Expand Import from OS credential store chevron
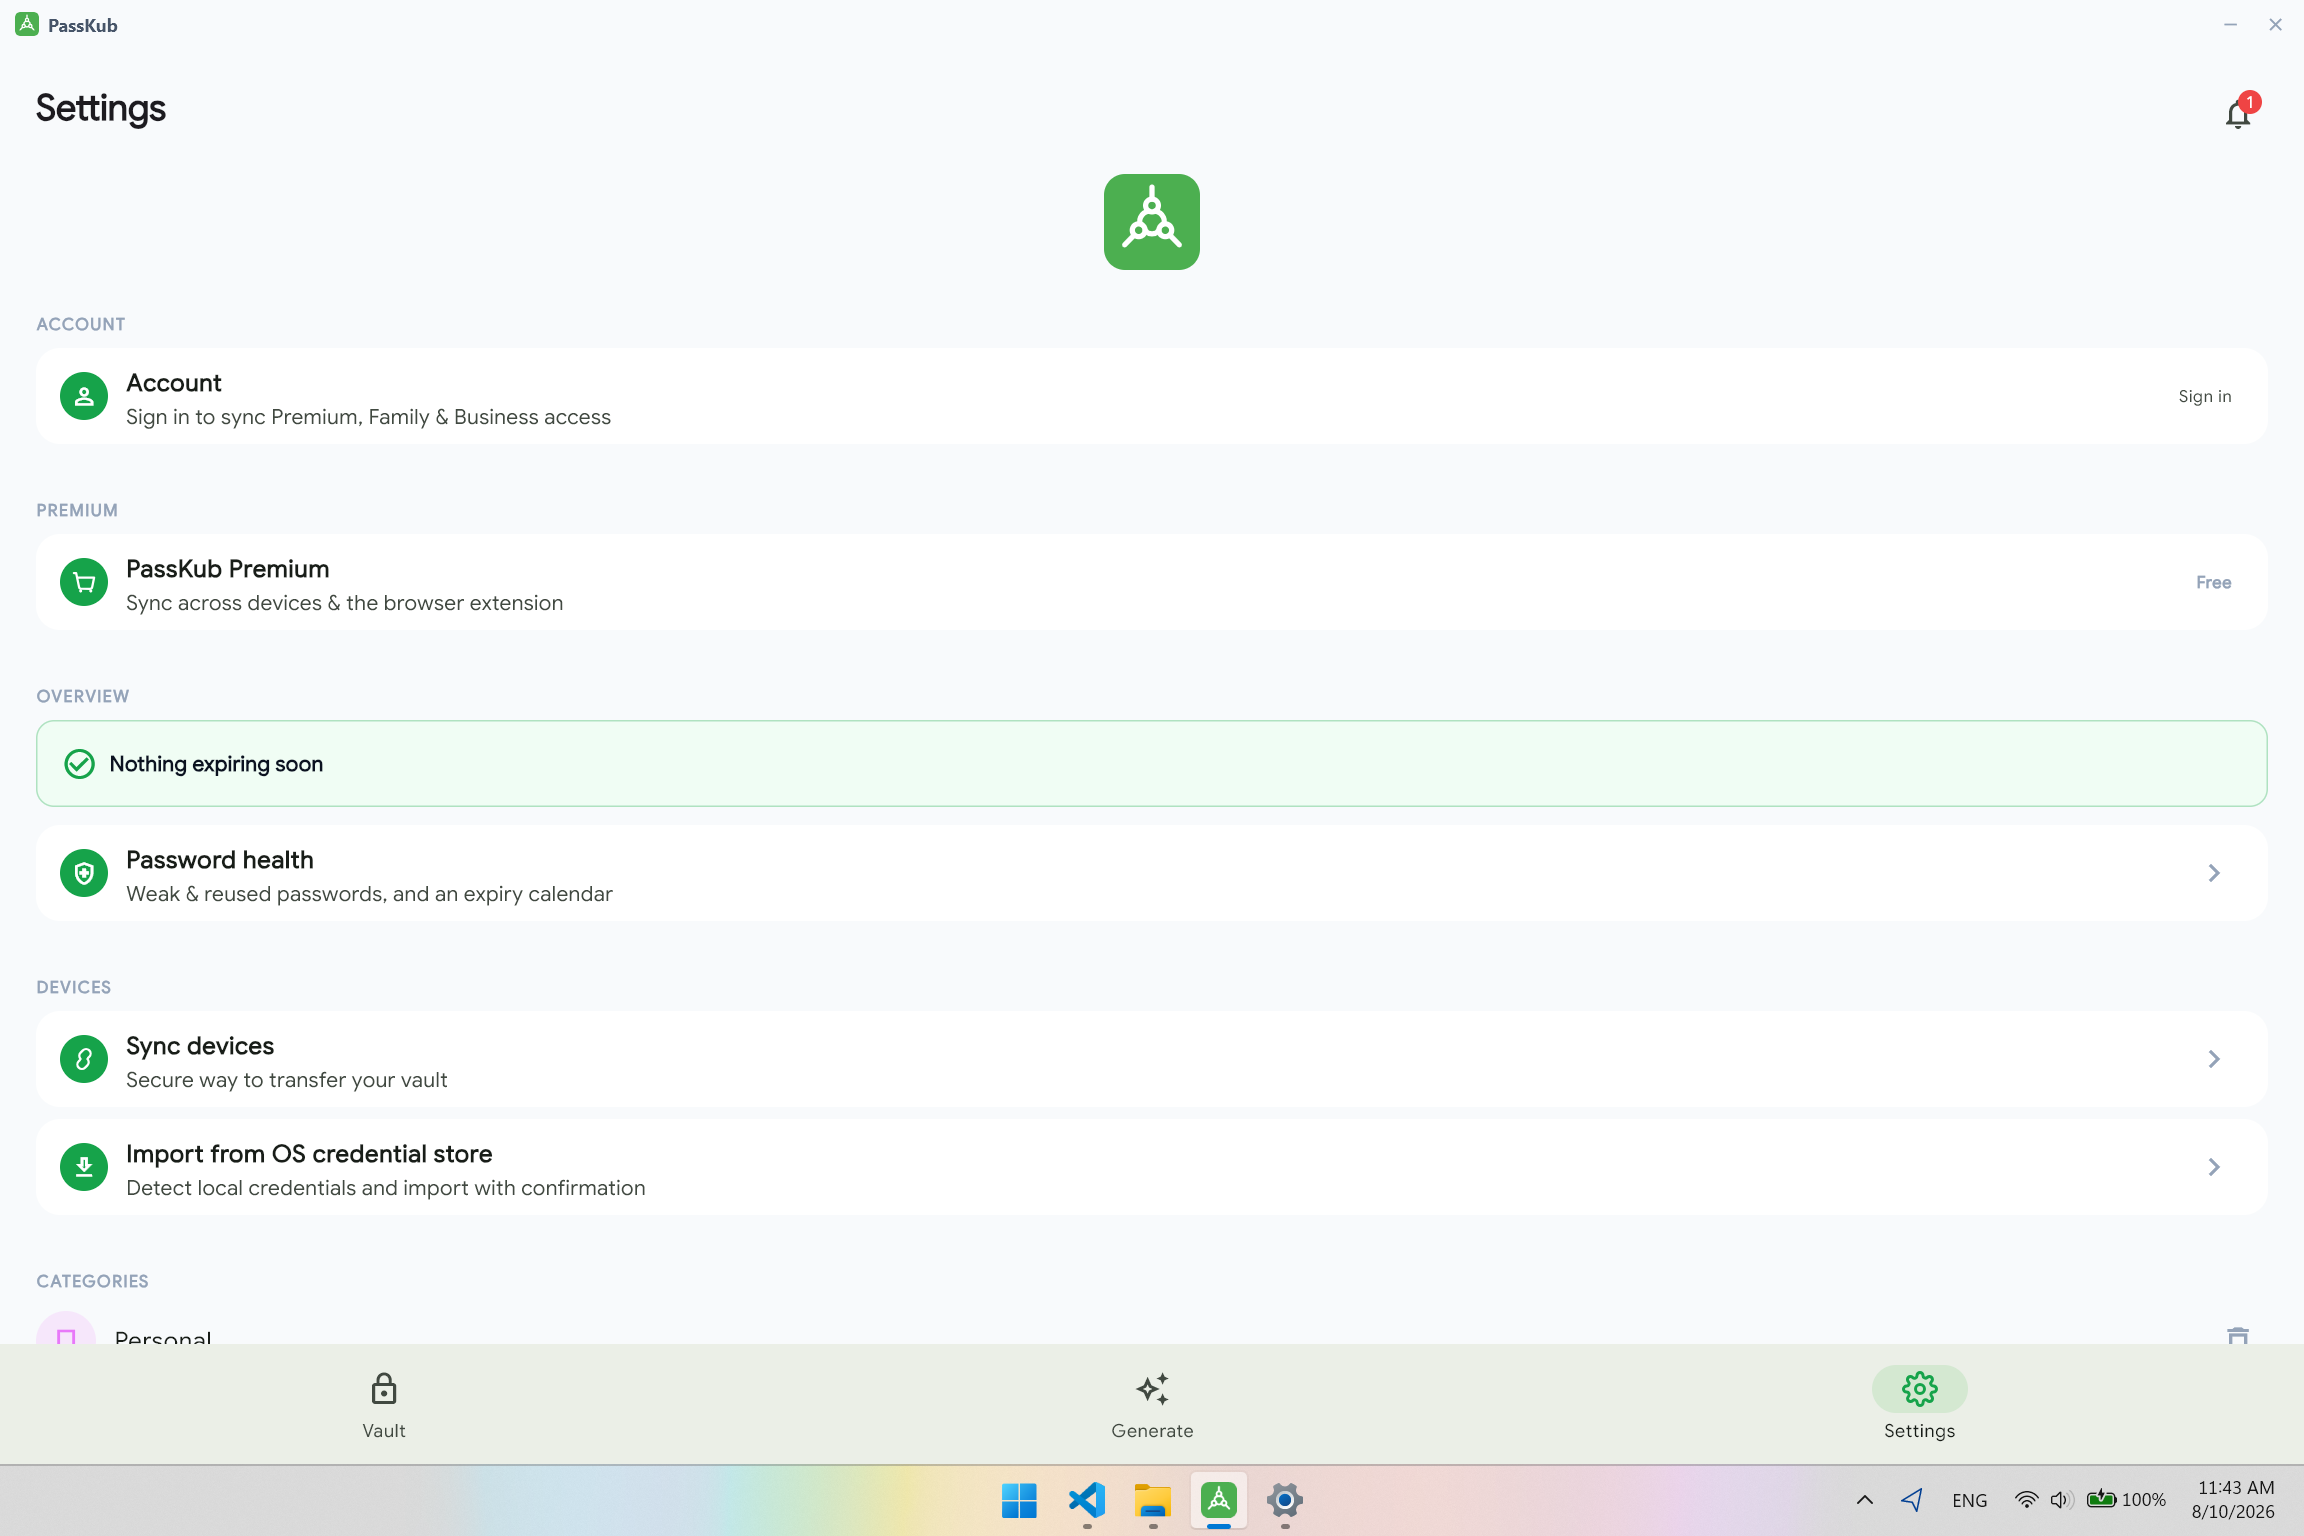 pyautogui.click(x=2214, y=1168)
